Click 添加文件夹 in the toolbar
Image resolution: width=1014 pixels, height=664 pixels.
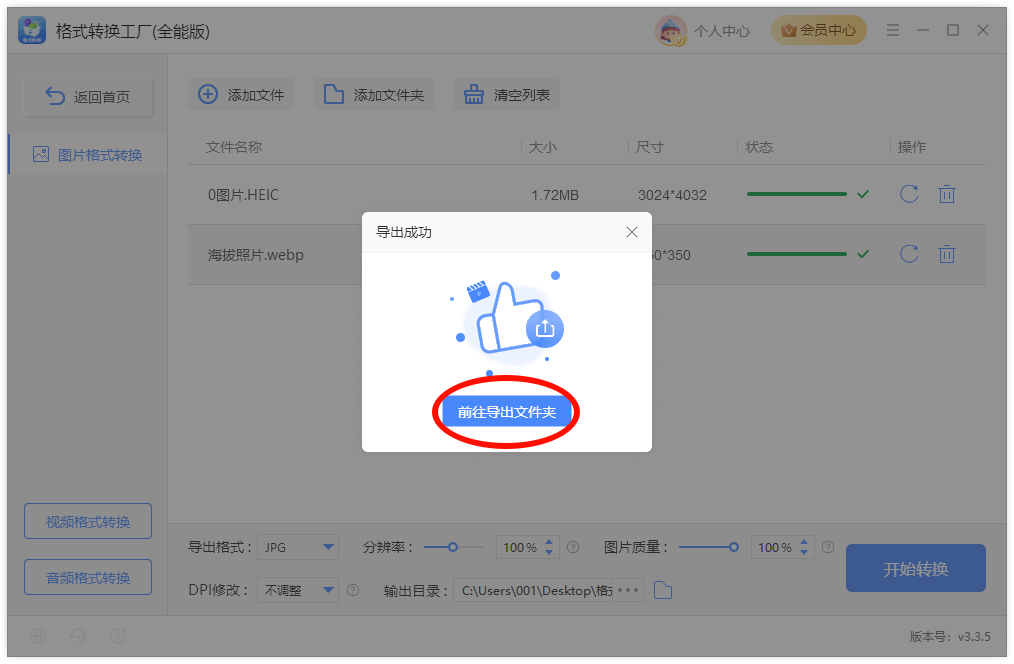point(374,94)
